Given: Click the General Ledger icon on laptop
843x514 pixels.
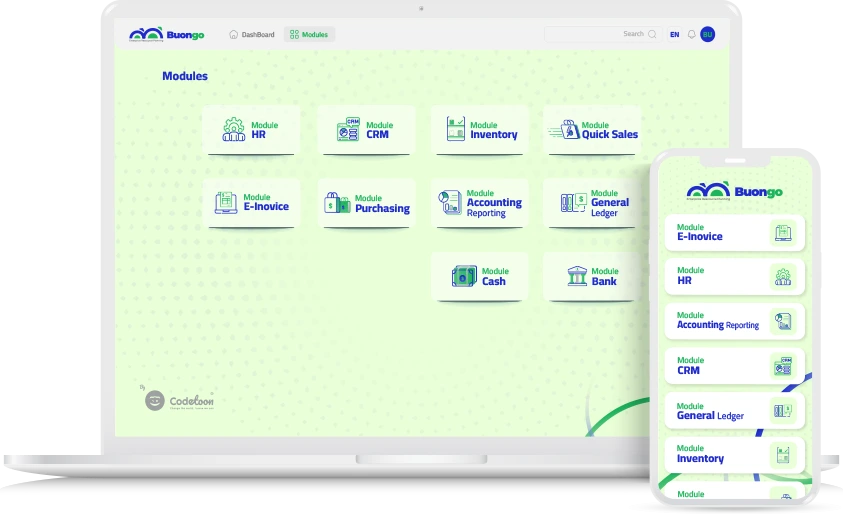Looking at the screenshot, I should pyautogui.click(x=573, y=202).
